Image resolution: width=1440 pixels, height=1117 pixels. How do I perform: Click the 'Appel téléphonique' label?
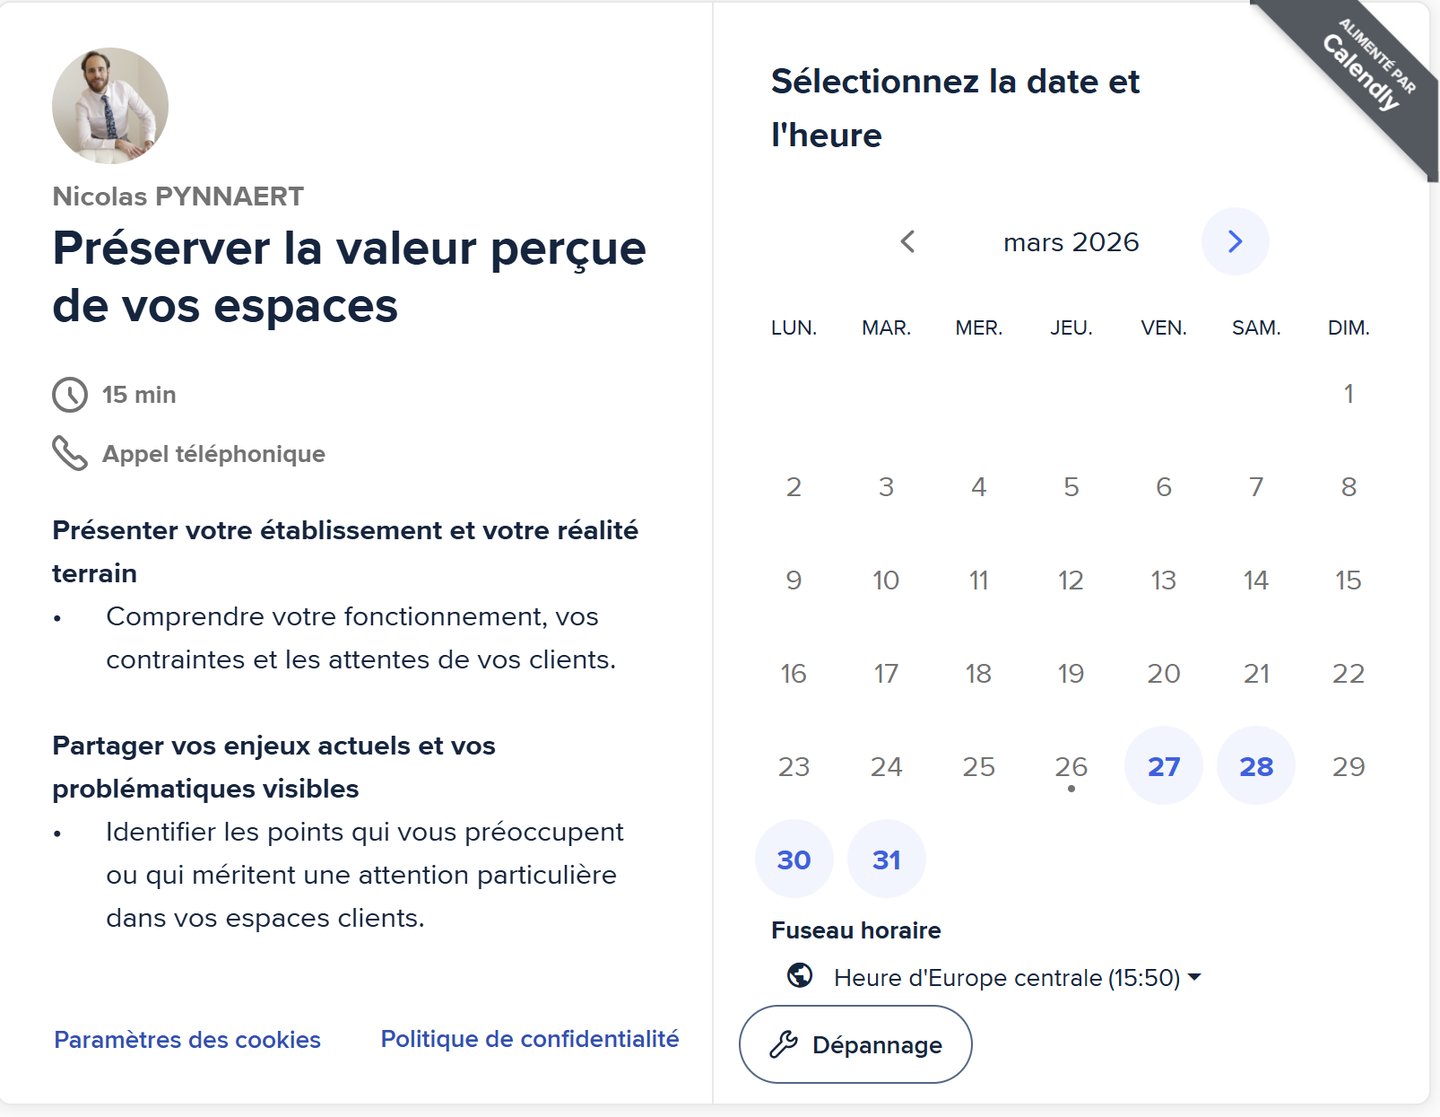(214, 454)
